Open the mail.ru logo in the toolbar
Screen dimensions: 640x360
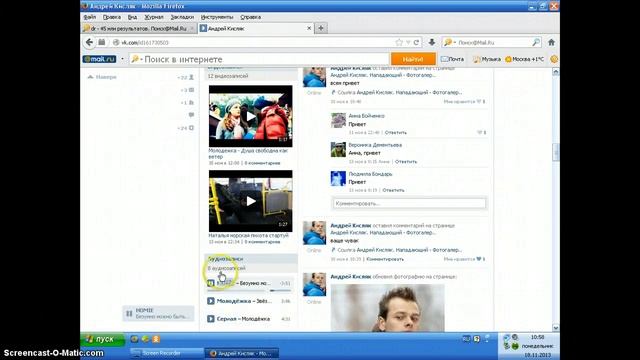[x=99, y=59]
